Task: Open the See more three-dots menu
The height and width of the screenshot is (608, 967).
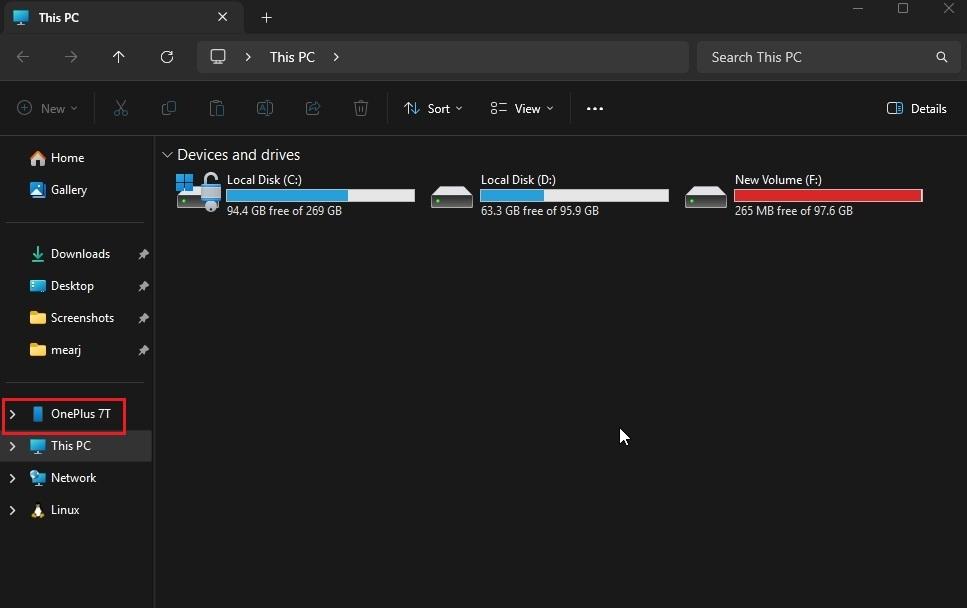Action: [595, 109]
